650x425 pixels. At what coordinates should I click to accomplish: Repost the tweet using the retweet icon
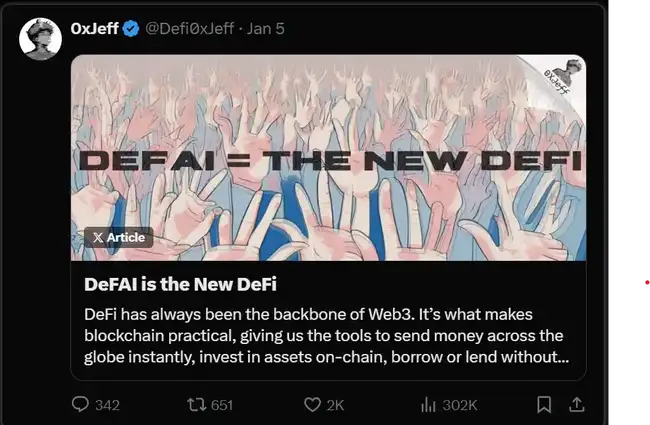[197, 404]
